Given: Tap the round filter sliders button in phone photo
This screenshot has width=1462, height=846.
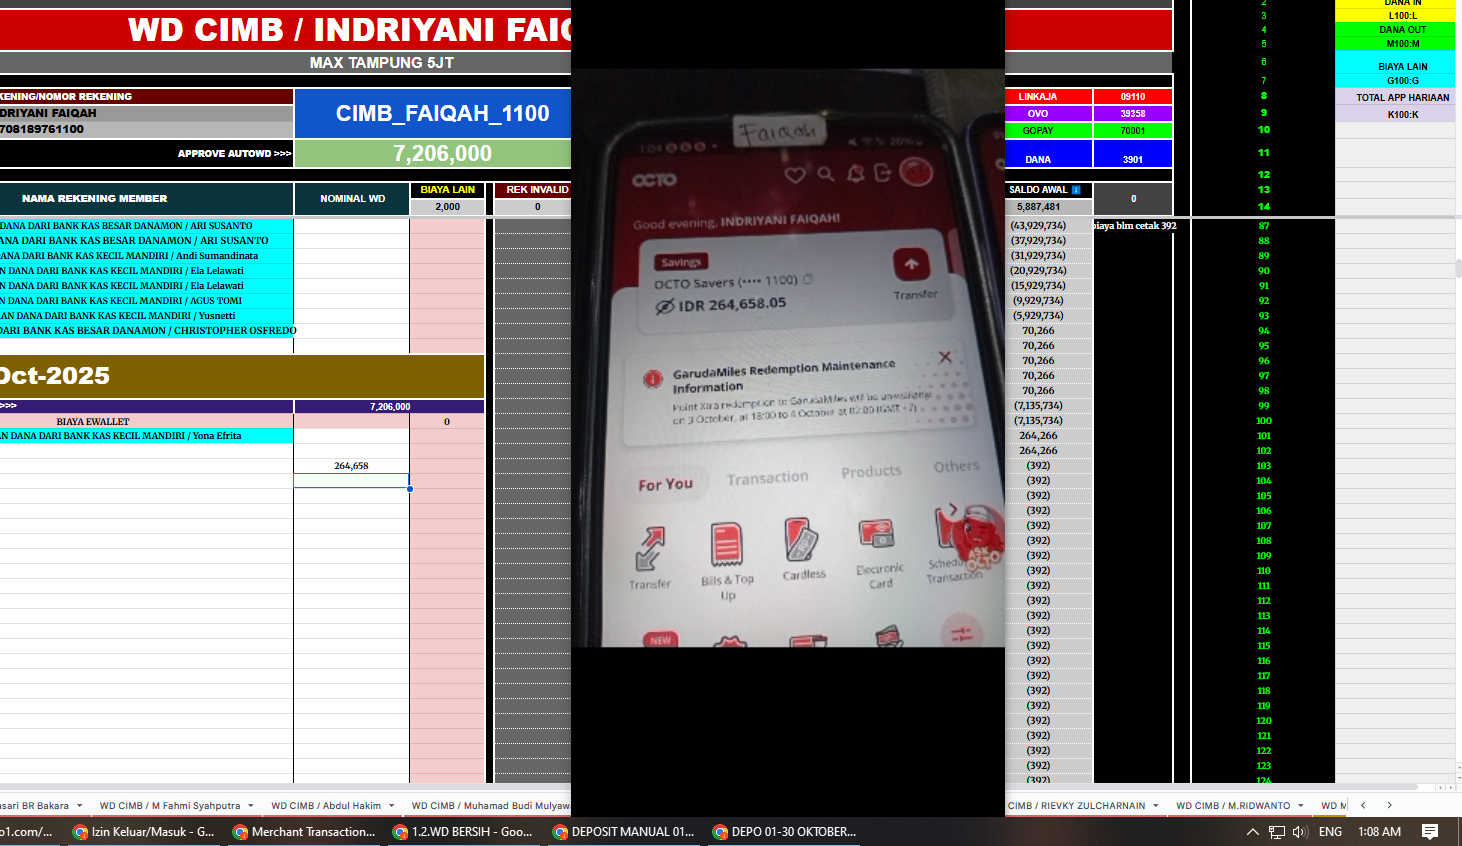Looking at the screenshot, I should (962, 633).
